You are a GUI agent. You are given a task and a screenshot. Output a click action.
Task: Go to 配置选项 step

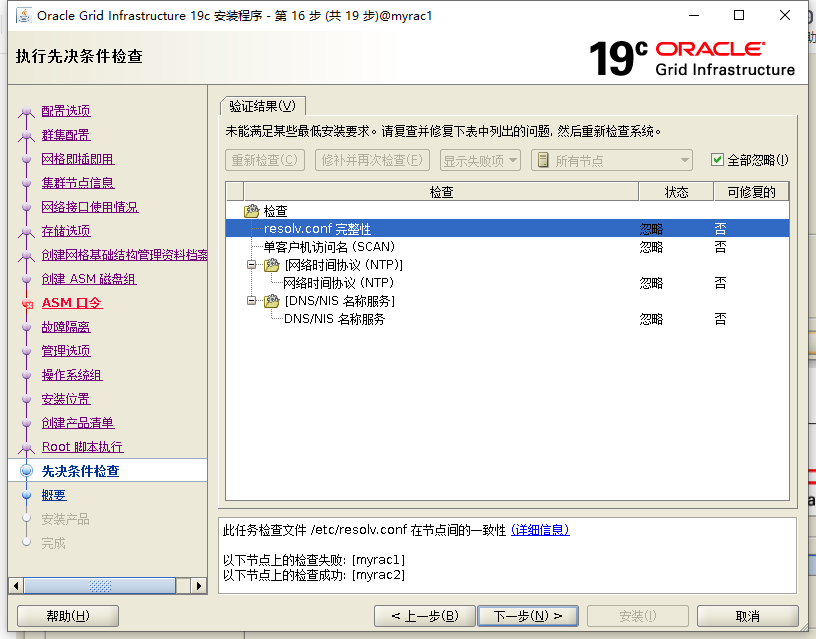[66, 111]
